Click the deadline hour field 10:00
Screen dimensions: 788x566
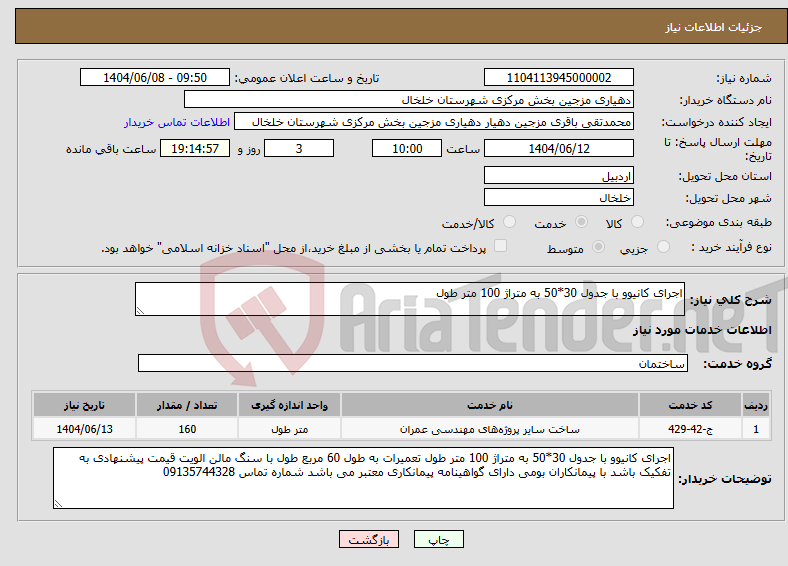(x=407, y=148)
